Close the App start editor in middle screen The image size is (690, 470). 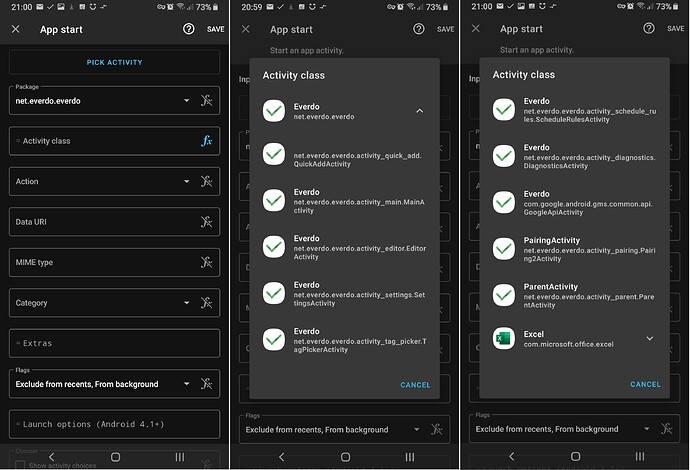[246, 29]
